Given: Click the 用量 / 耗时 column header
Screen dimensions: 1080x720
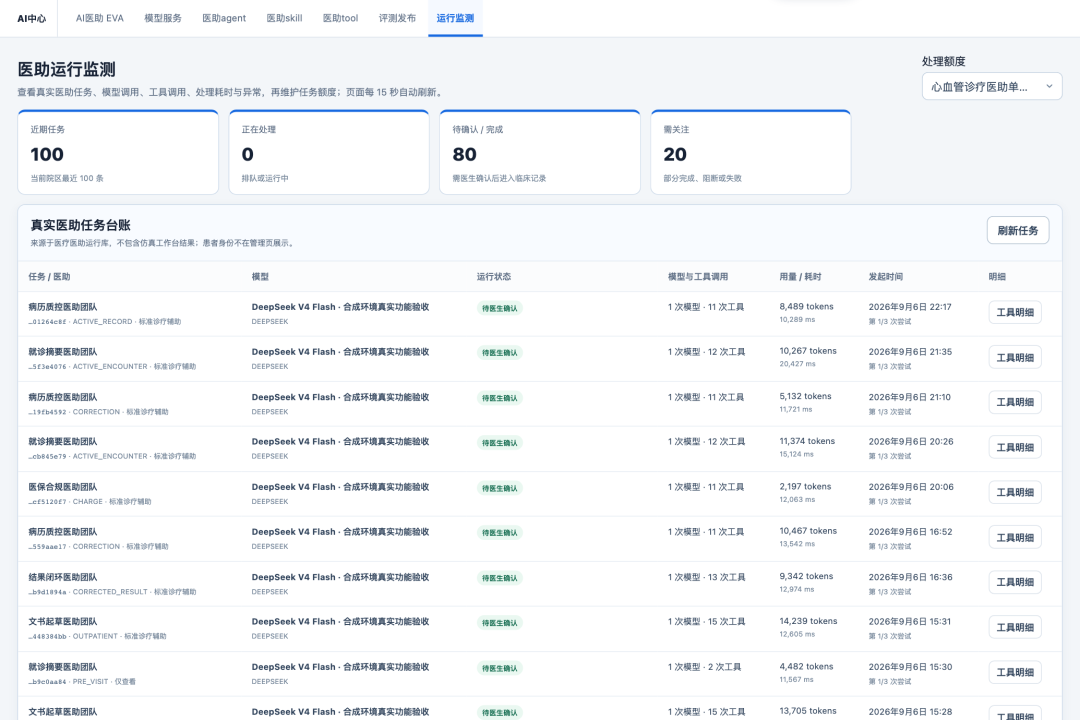Looking at the screenshot, I should click(800, 277).
